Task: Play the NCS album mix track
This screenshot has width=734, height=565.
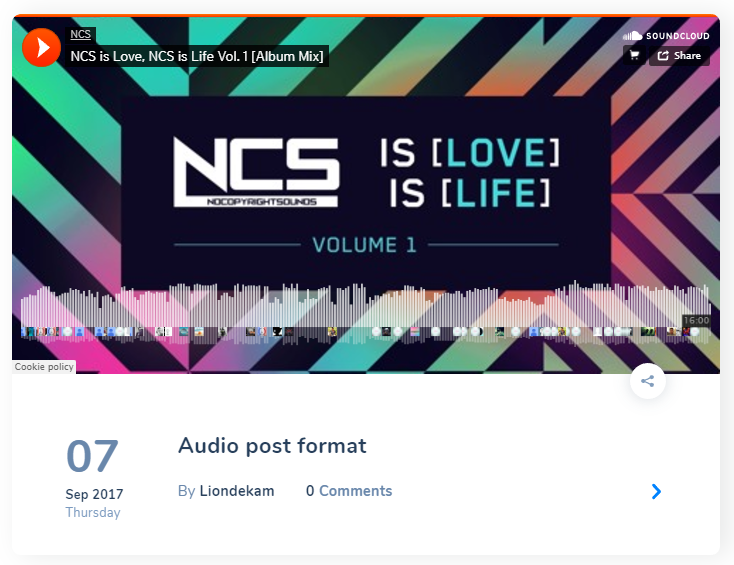Action: pos(41,47)
